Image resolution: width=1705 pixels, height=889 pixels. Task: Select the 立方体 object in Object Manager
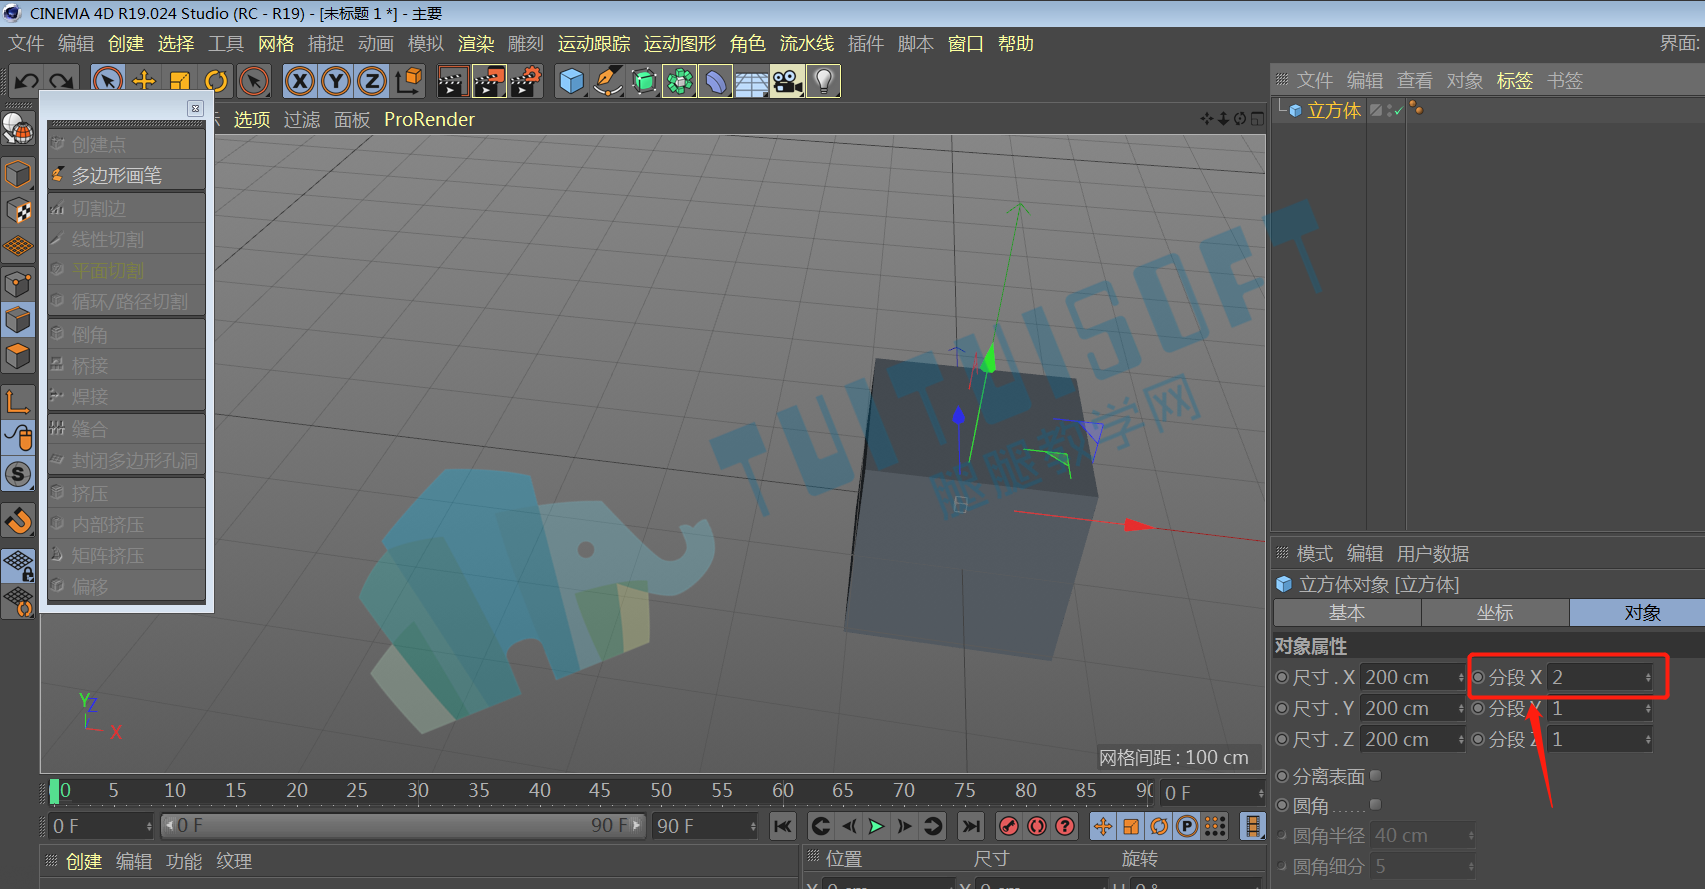point(1334,110)
